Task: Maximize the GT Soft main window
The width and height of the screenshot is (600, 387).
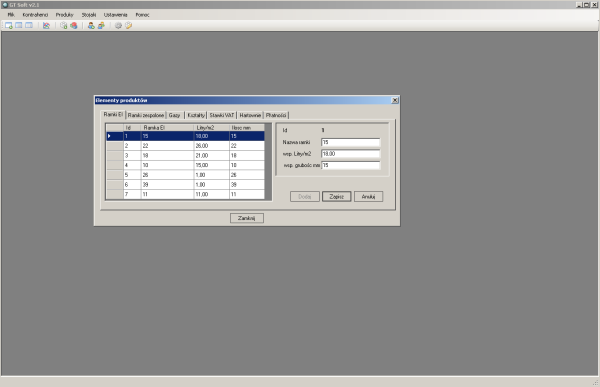Action: [x=586, y=5]
